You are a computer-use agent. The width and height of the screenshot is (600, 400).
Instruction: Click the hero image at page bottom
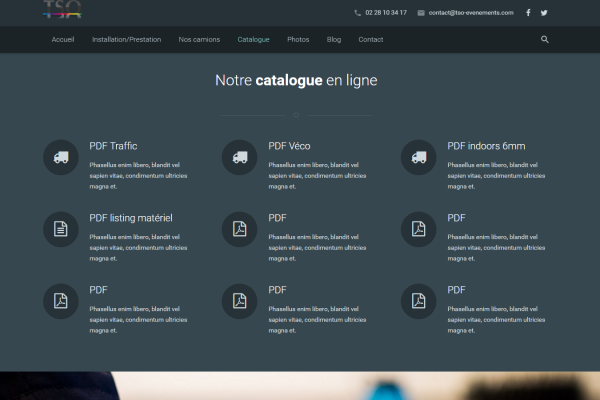tap(300, 386)
